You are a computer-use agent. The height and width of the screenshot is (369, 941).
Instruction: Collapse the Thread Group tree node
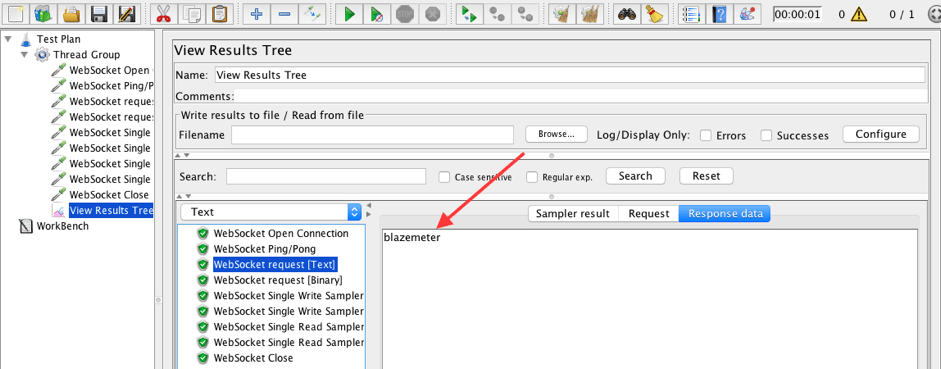pos(25,55)
